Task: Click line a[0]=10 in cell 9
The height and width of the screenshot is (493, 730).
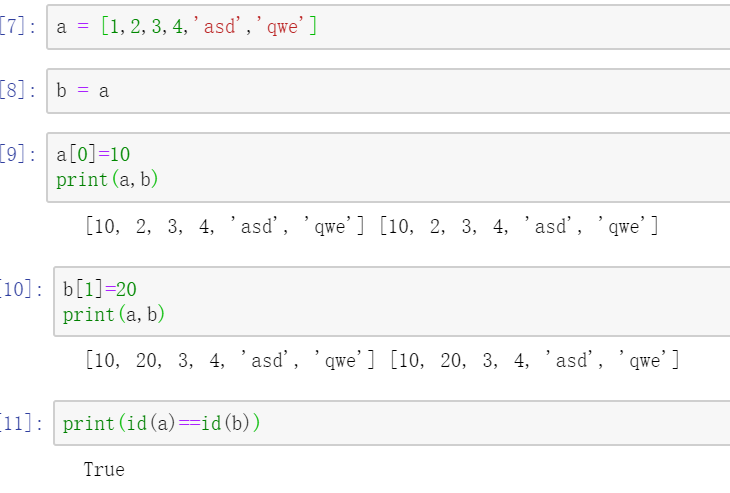Action: [x=93, y=155]
